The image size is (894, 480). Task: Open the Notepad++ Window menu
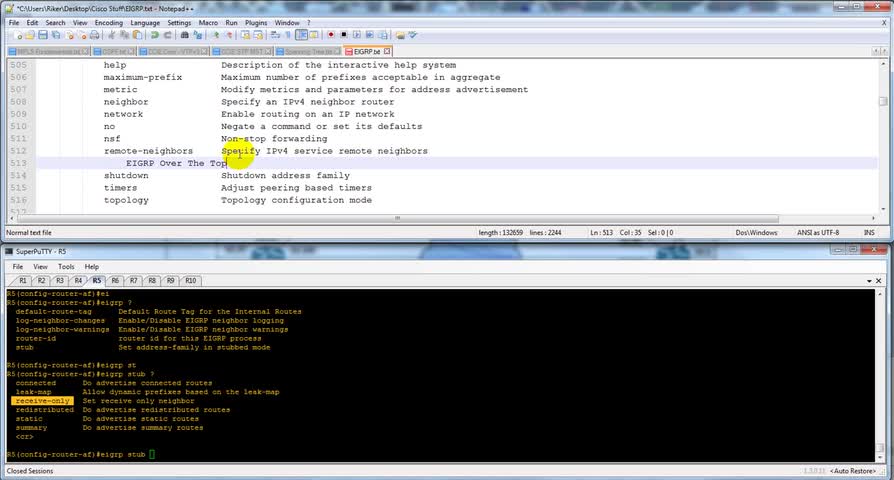pyautogui.click(x=287, y=23)
